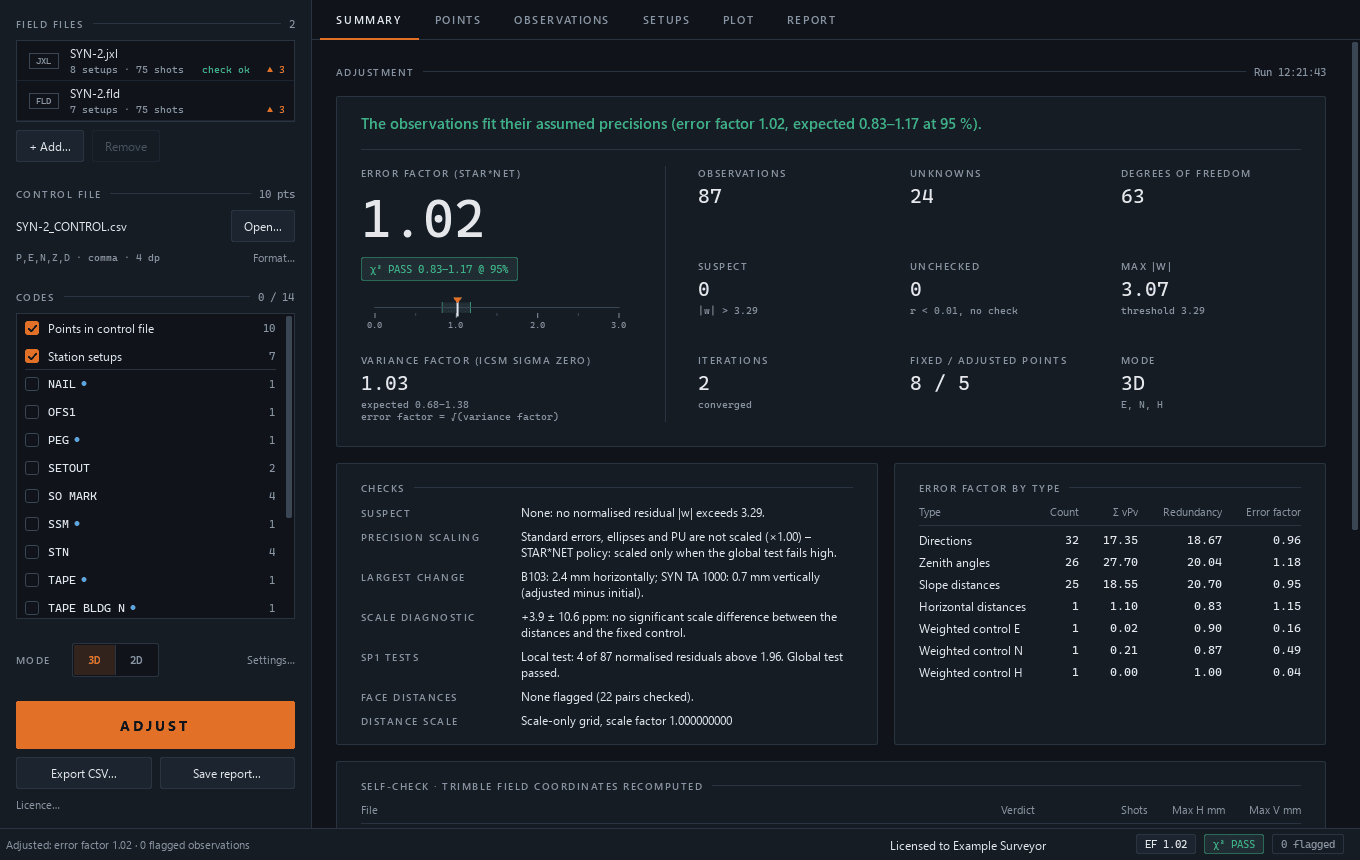Tick the PEG code checkbox

click(32, 440)
